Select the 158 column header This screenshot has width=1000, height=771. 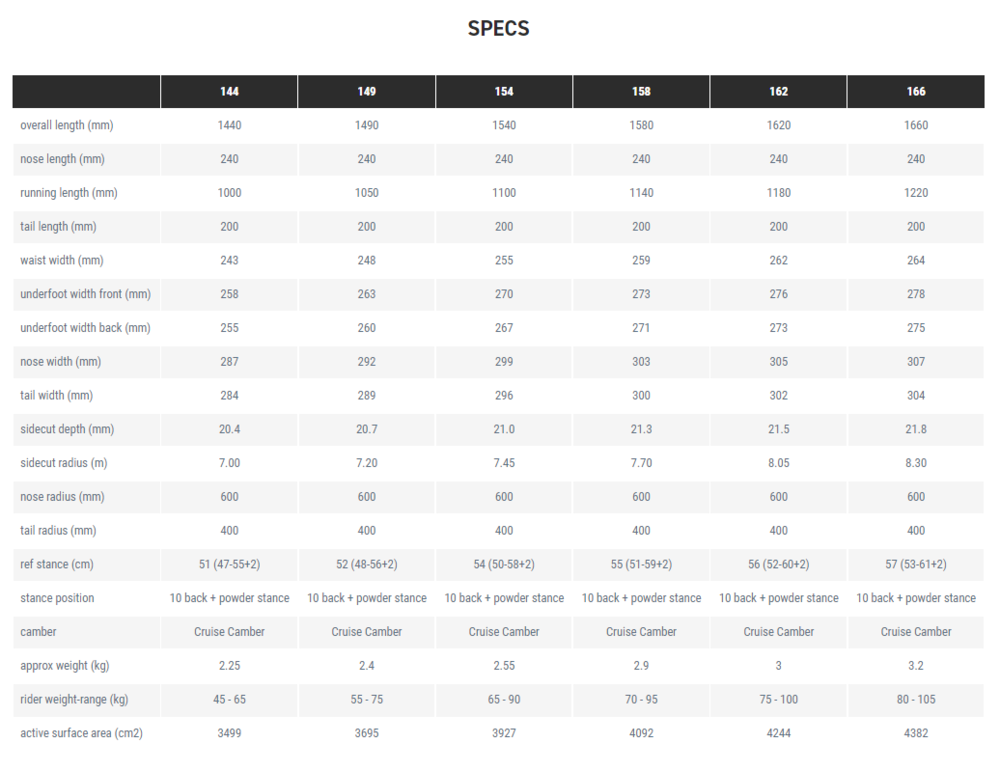(641, 92)
